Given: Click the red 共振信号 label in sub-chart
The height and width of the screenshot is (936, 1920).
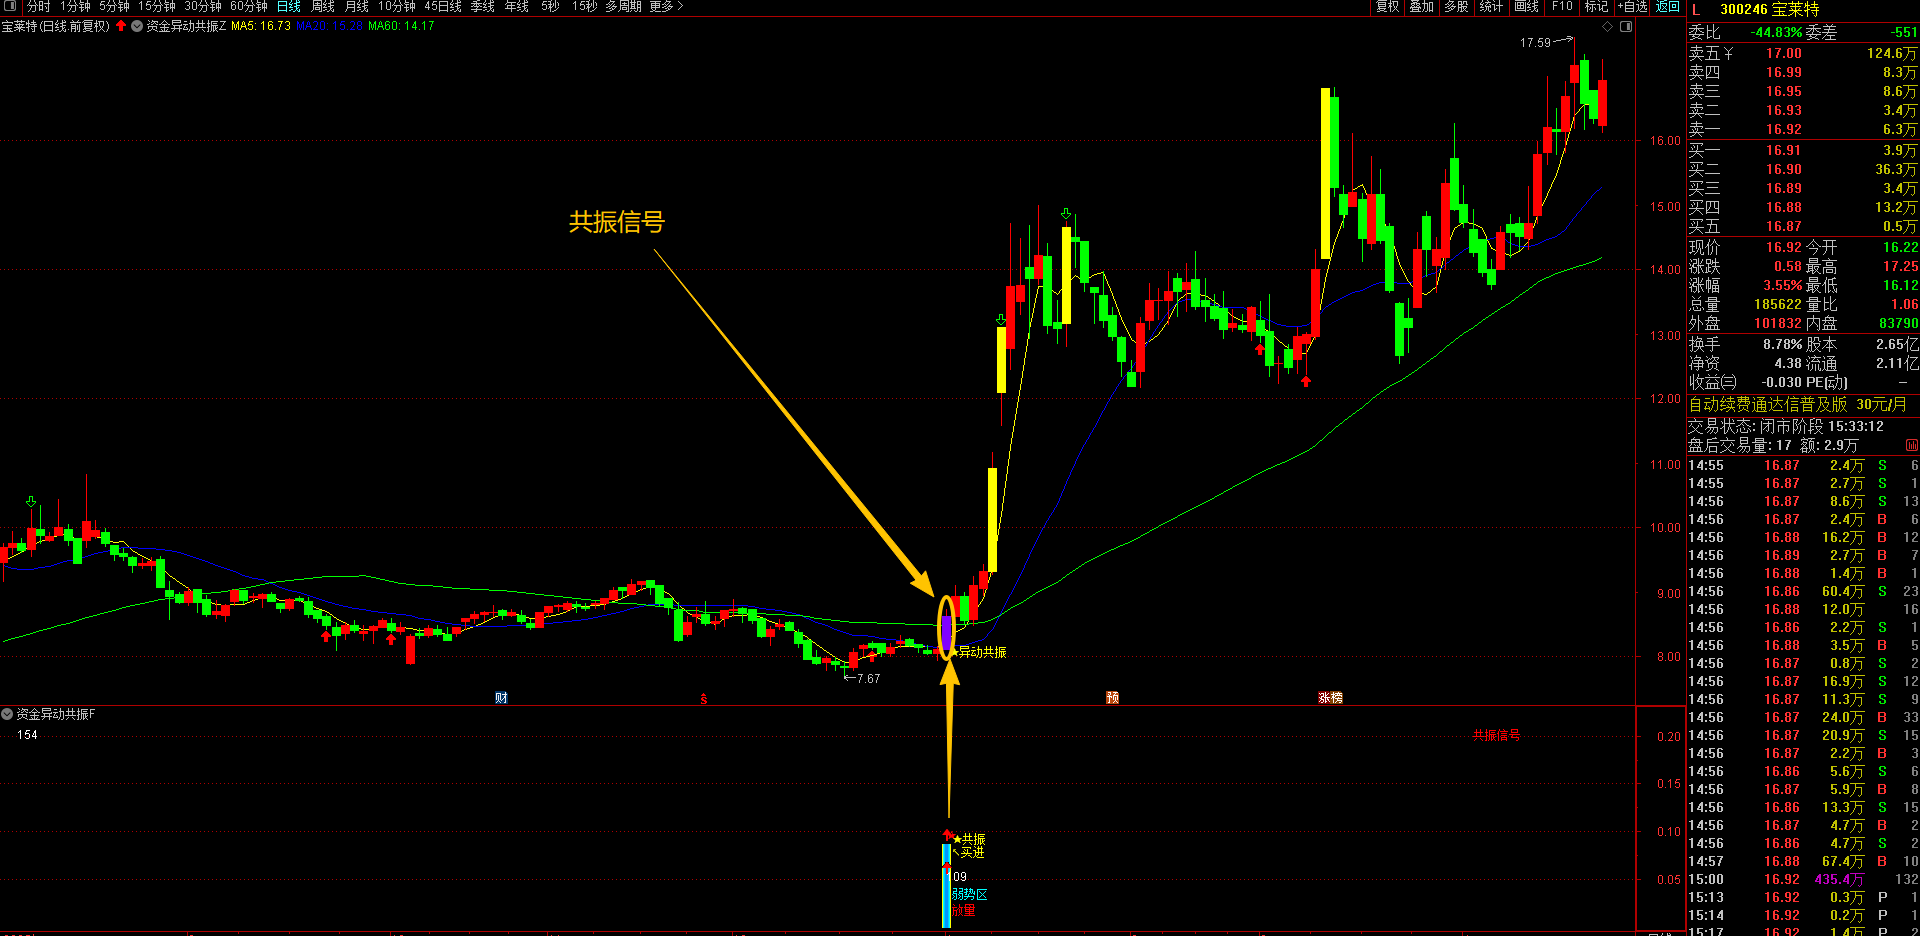Looking at the screenshot, I should click(x=1496, y=736).
